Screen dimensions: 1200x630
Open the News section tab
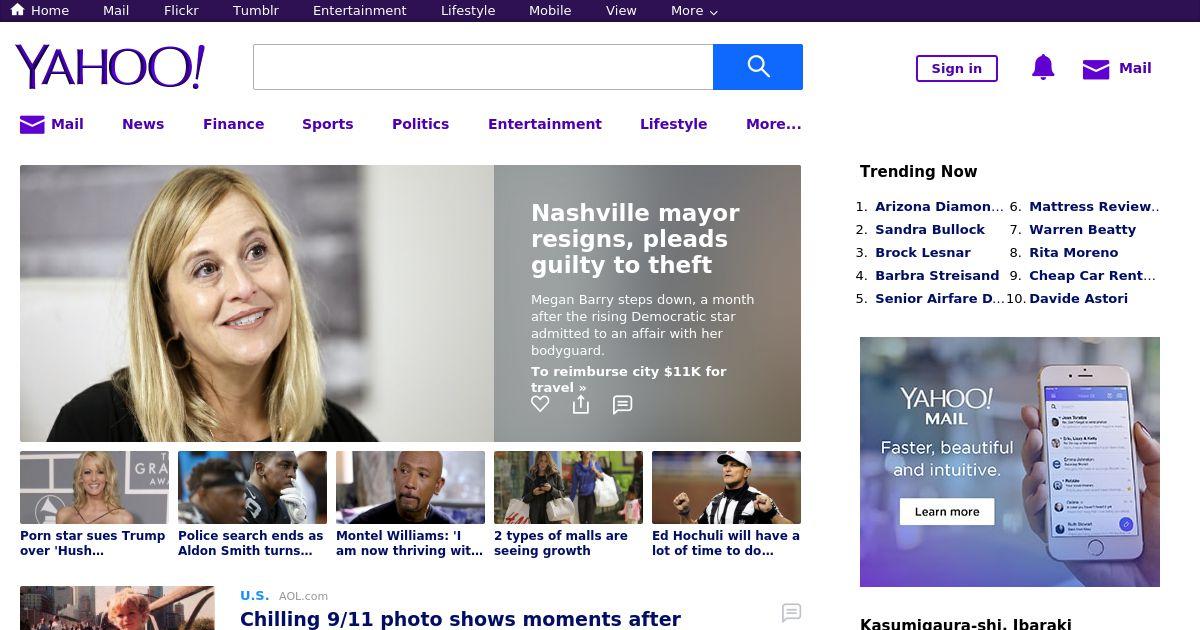click(x=143, y=124)
